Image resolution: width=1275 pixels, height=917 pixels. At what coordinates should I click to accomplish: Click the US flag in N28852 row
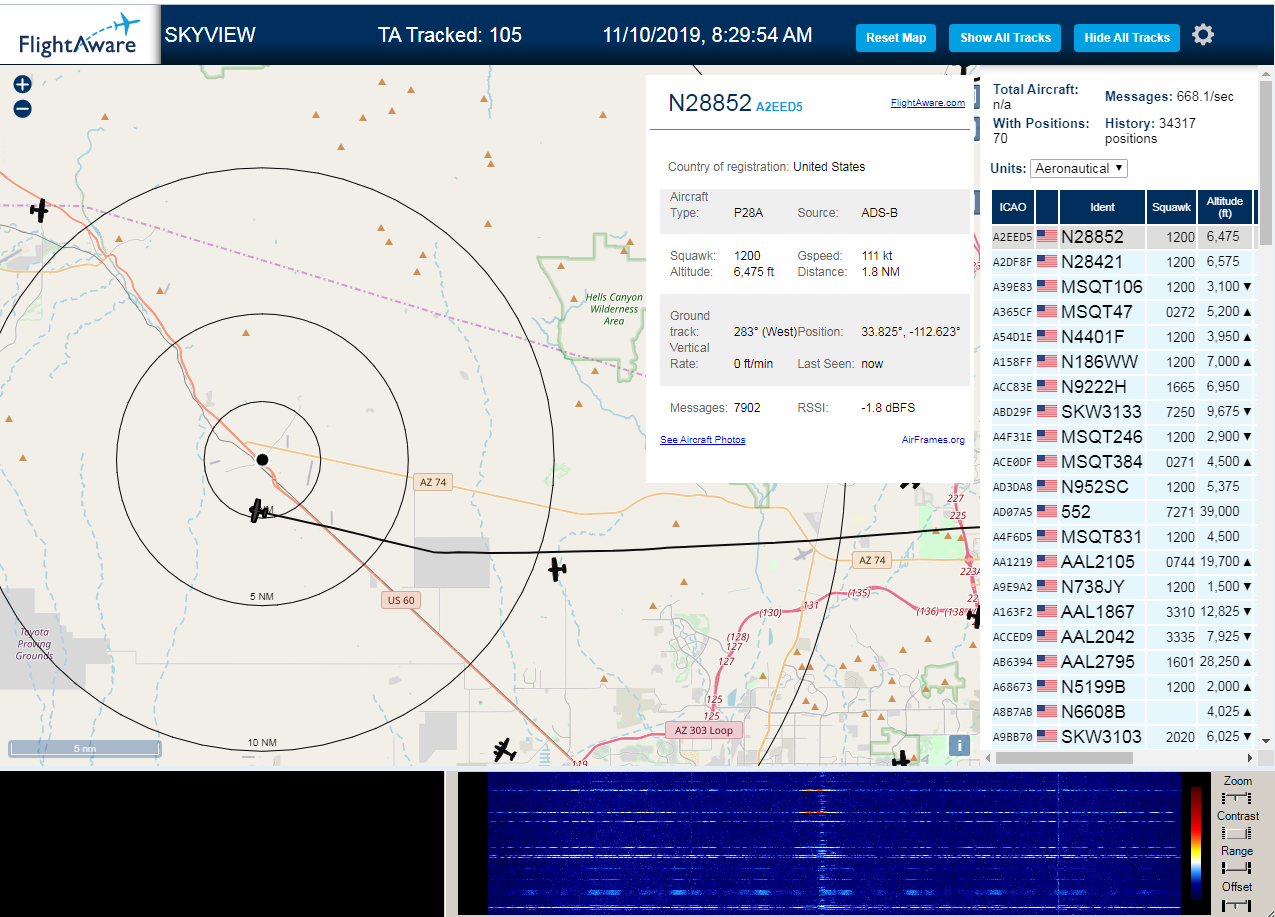point(1047,237)
